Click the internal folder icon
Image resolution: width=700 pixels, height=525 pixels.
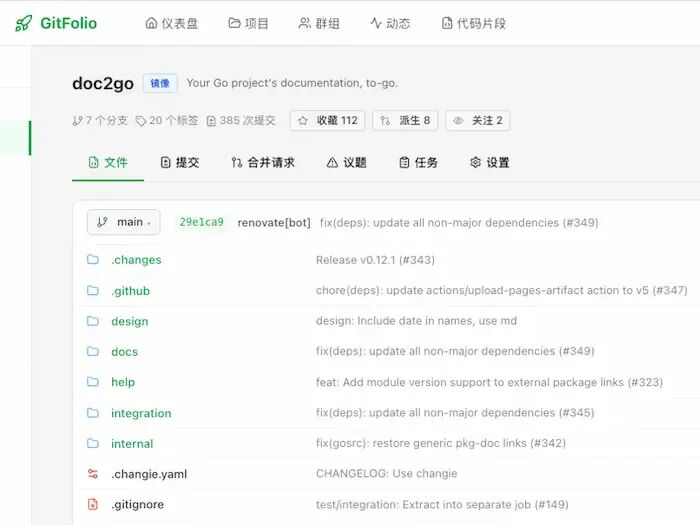[93, 443]
